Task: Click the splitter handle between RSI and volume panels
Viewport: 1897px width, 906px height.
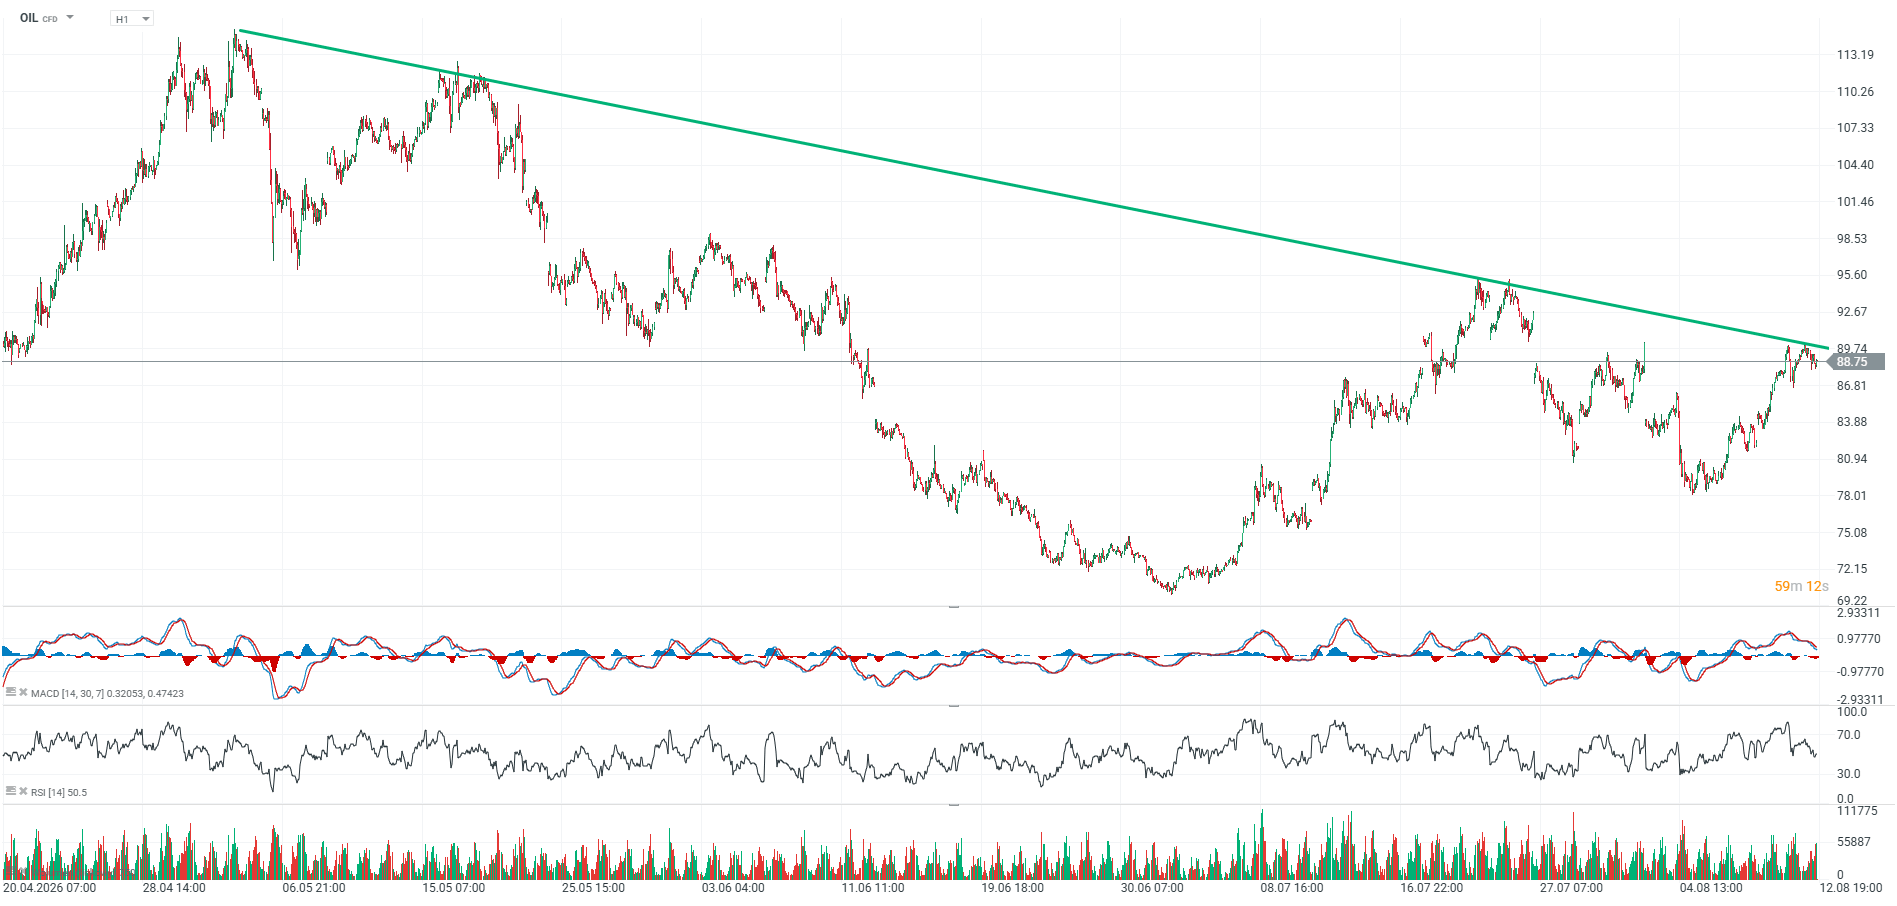Action: point(954,804)
